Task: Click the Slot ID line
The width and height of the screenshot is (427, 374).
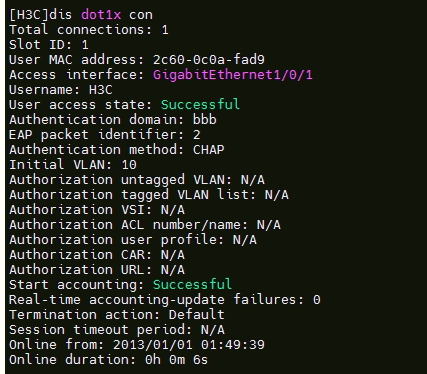Action: (49, 45)
